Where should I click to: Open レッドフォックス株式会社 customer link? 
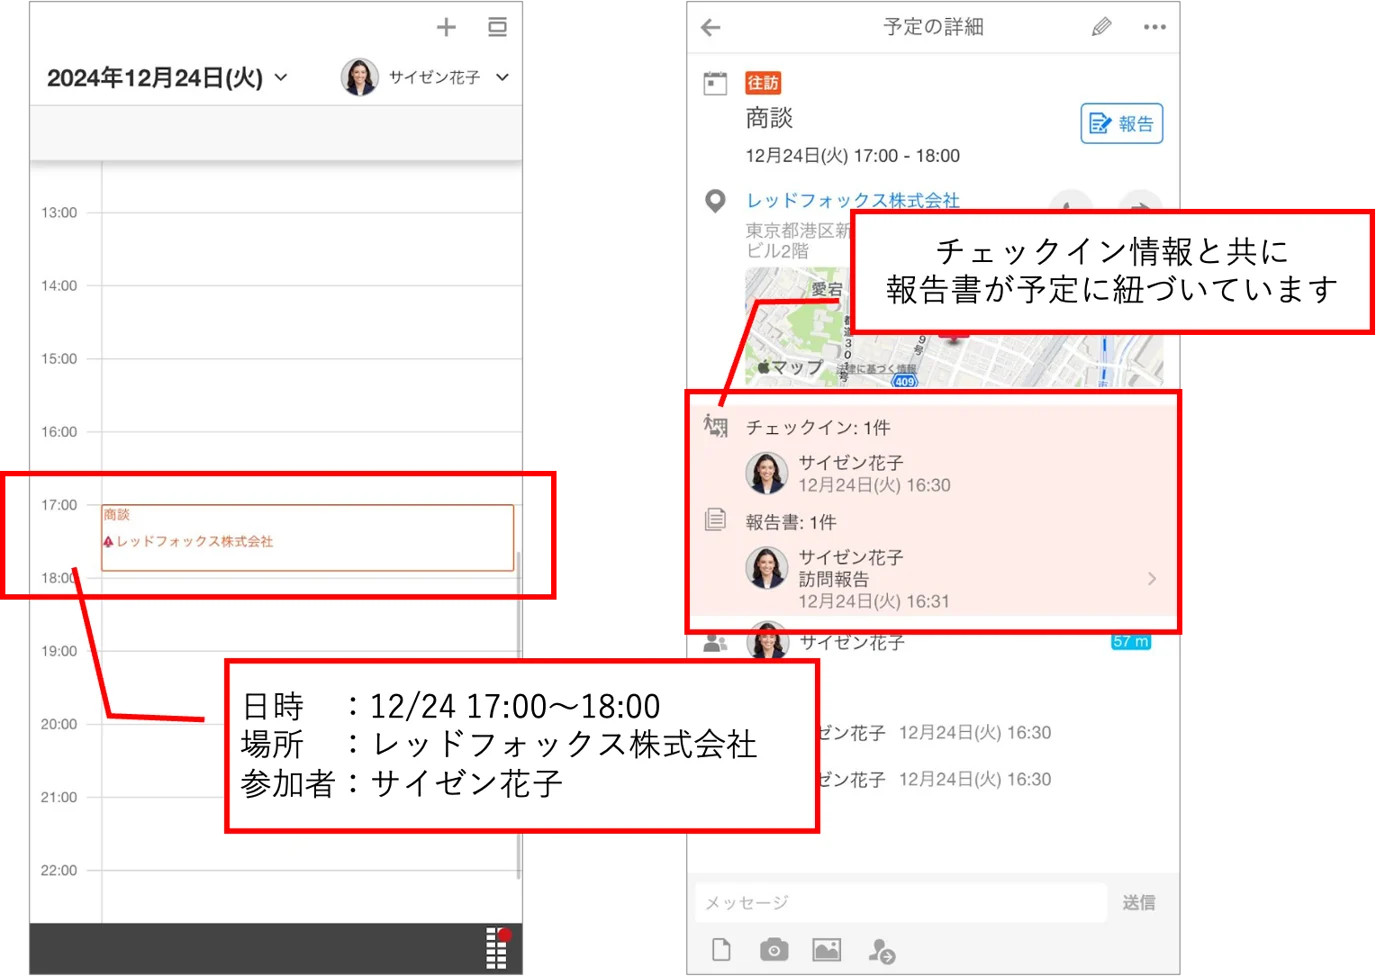click(x=853, y=200)
